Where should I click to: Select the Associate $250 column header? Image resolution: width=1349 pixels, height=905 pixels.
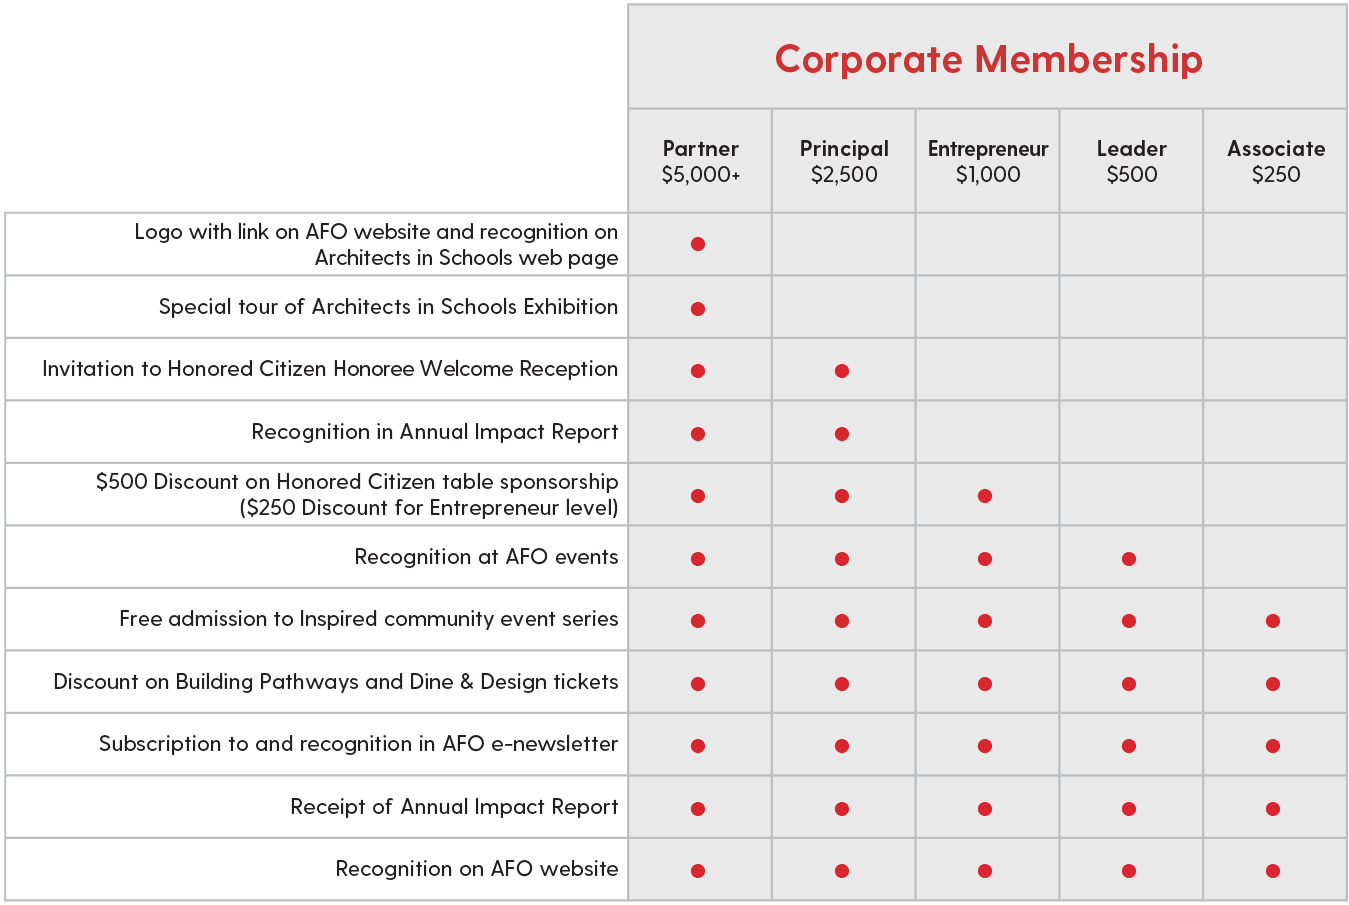point(1276,161)
